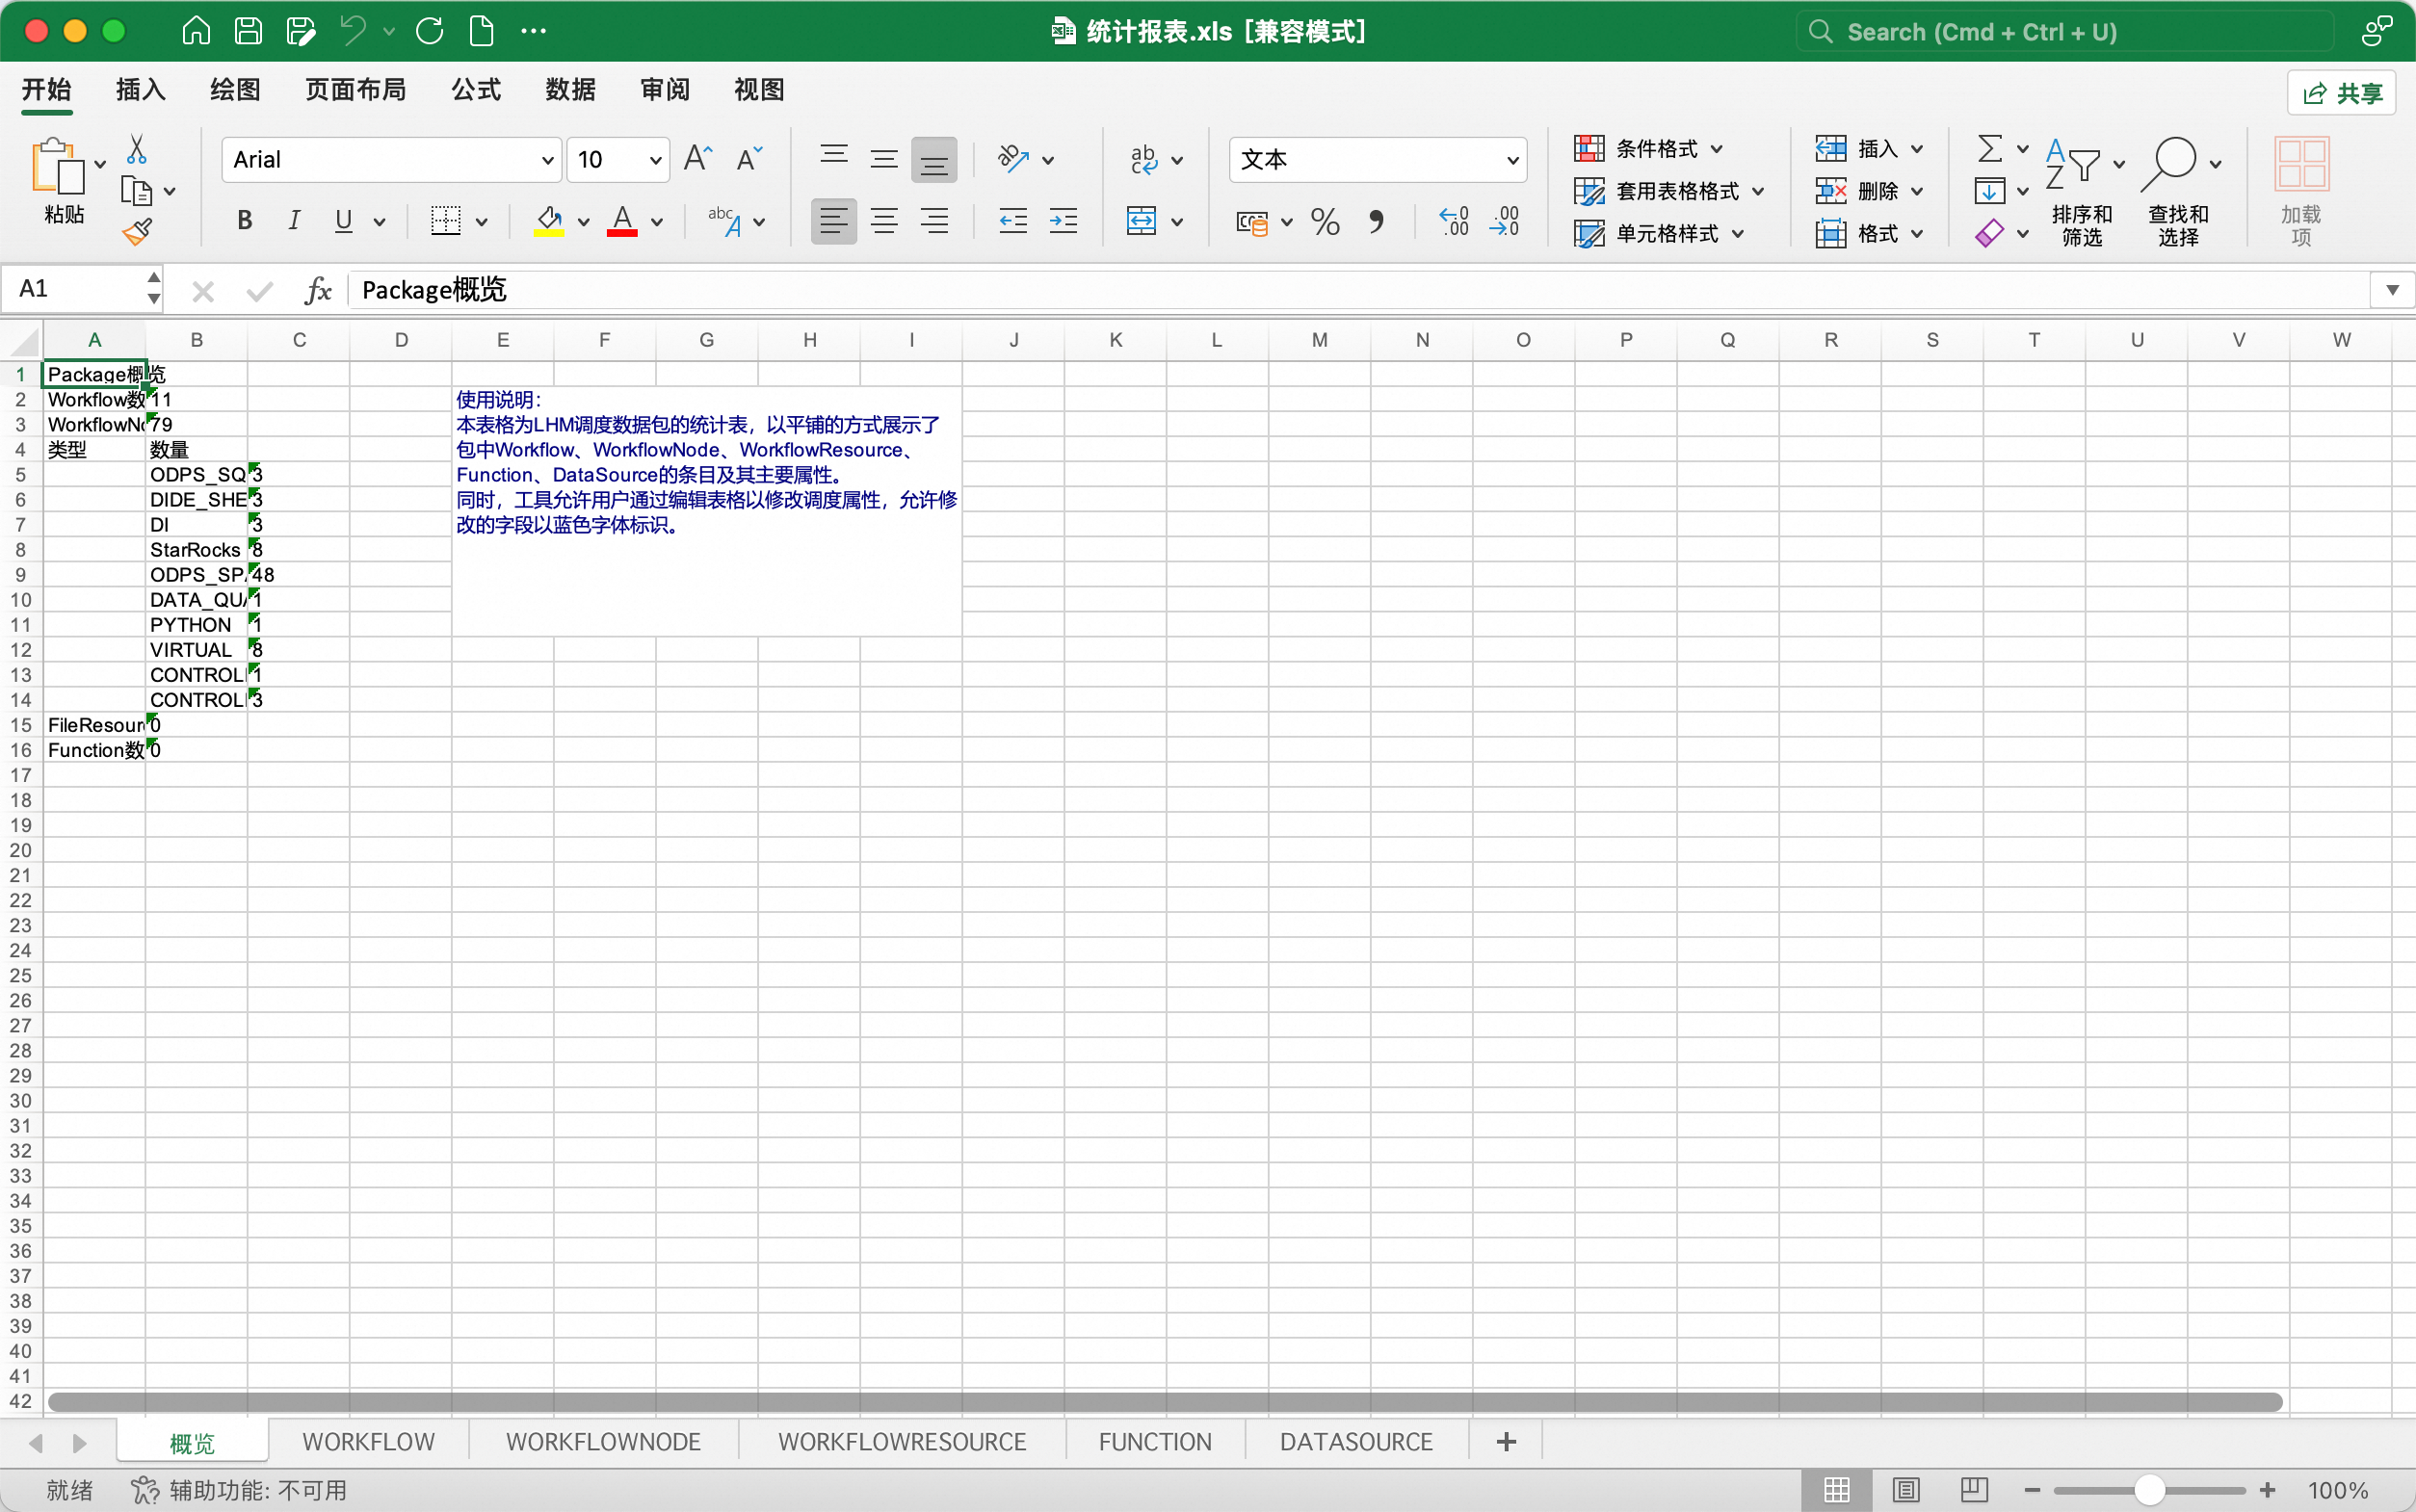Open the 插入 ribbon tab

pos(140,90)
